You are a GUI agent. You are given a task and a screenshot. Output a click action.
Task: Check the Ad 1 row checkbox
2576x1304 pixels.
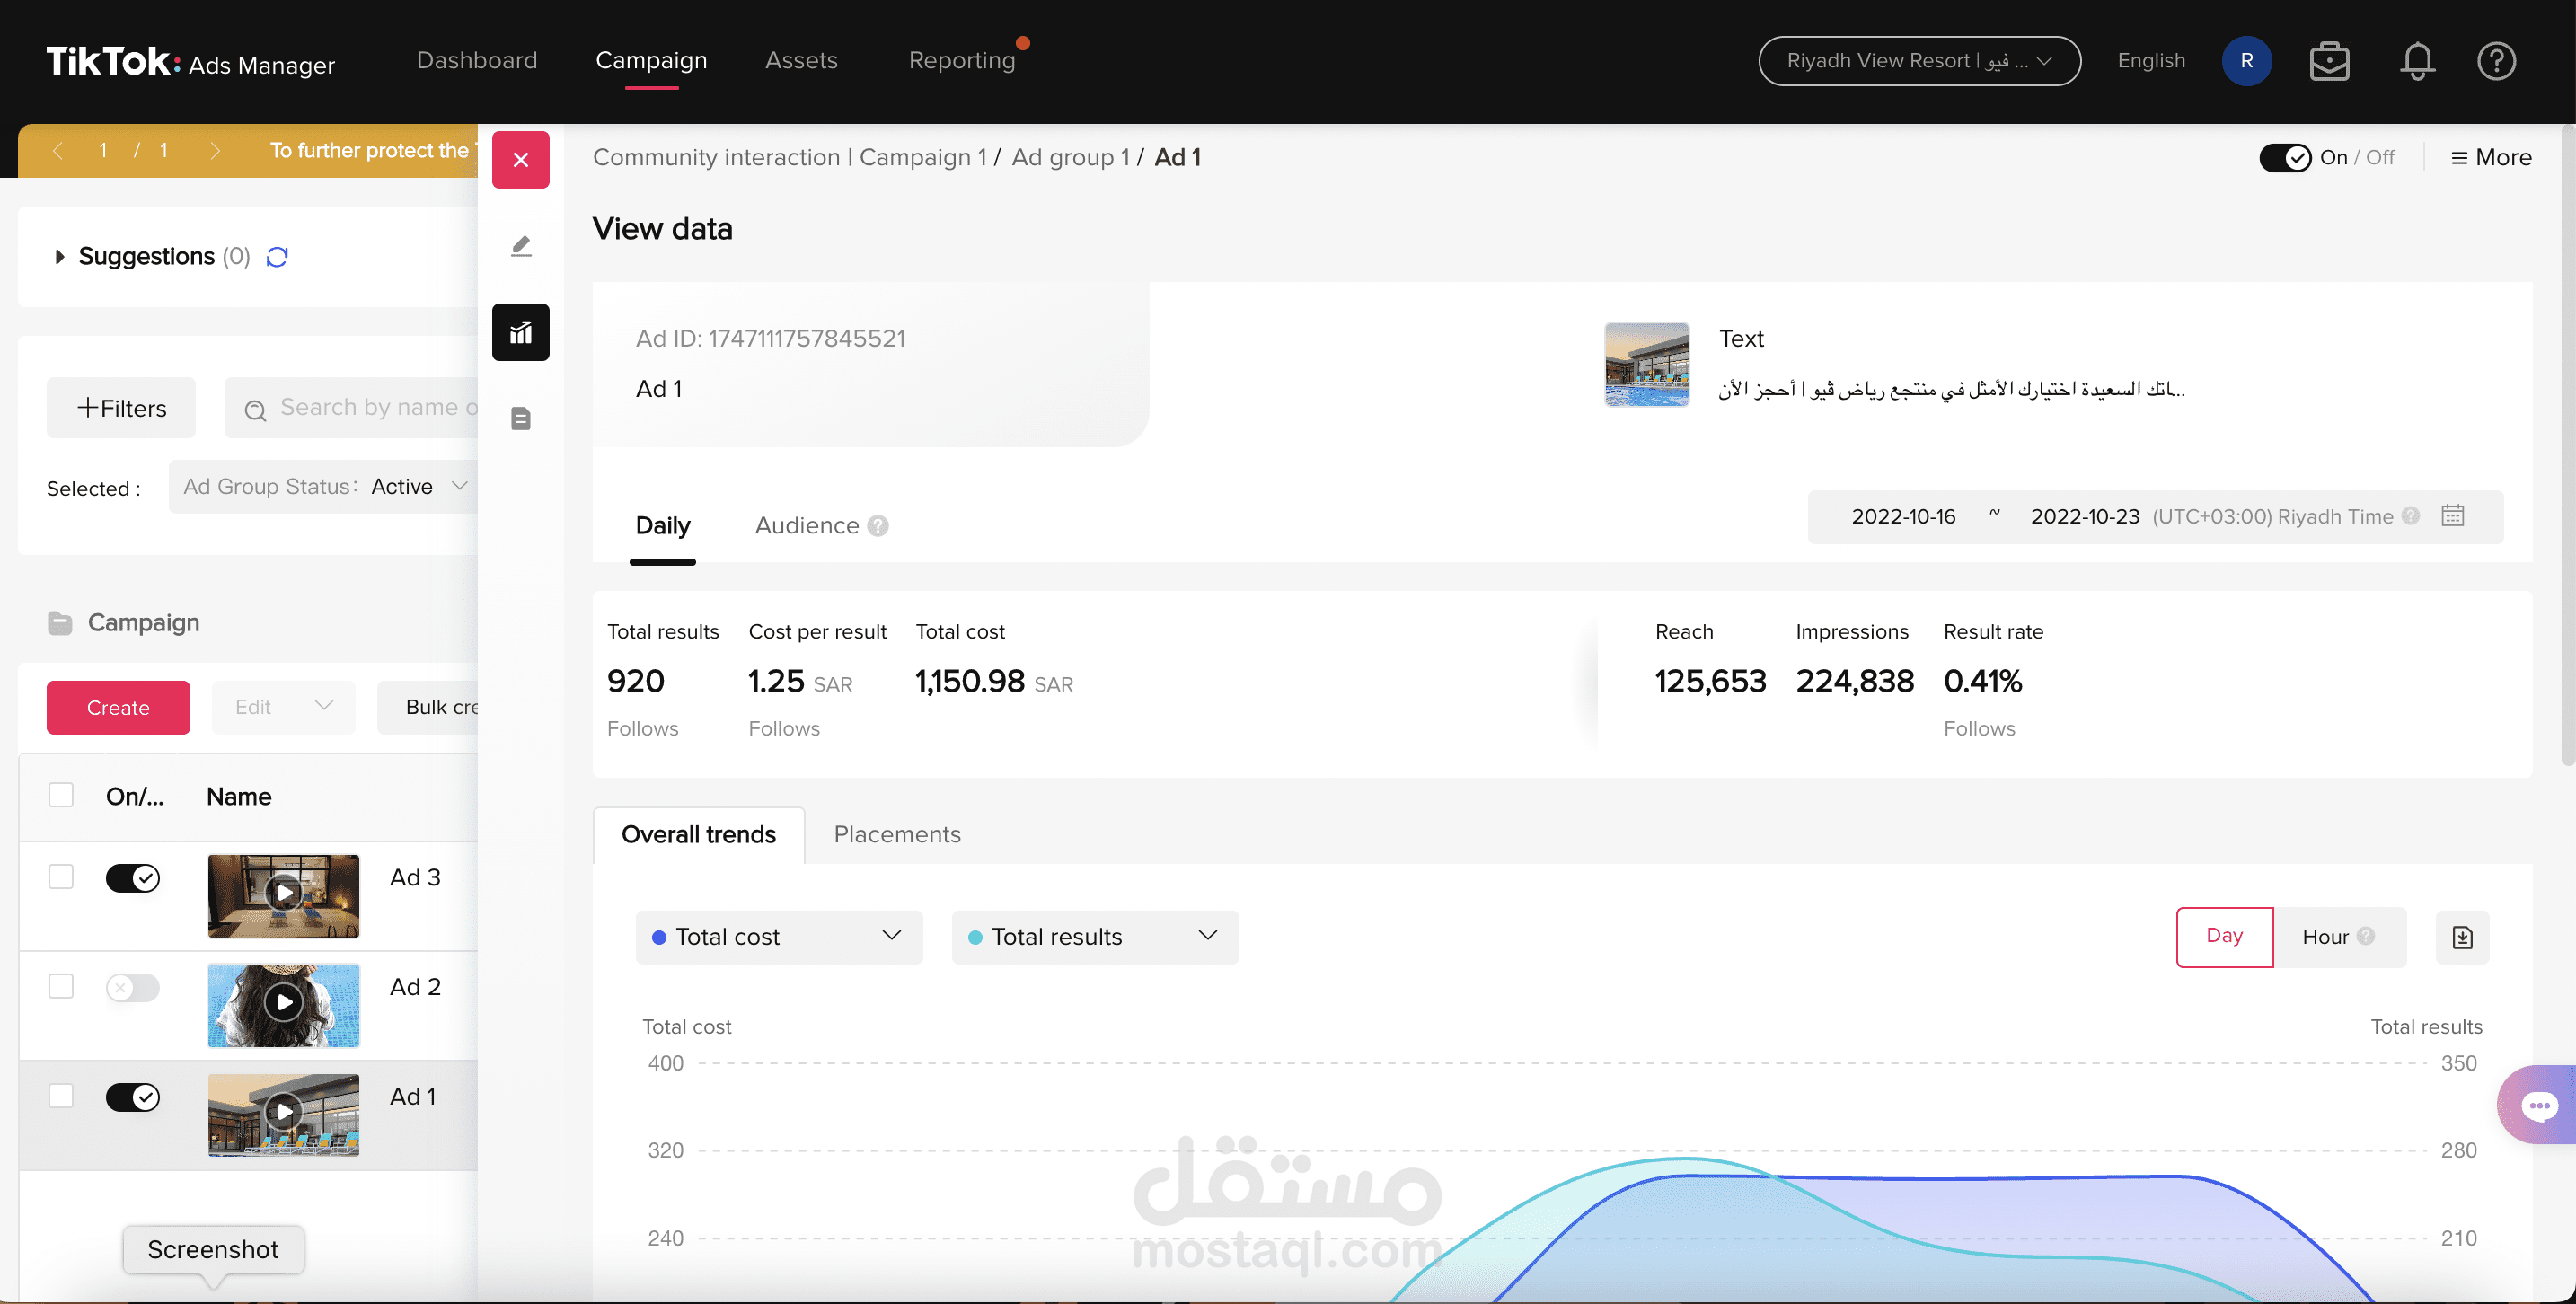pyautogui.click(x=61, y=1096)
